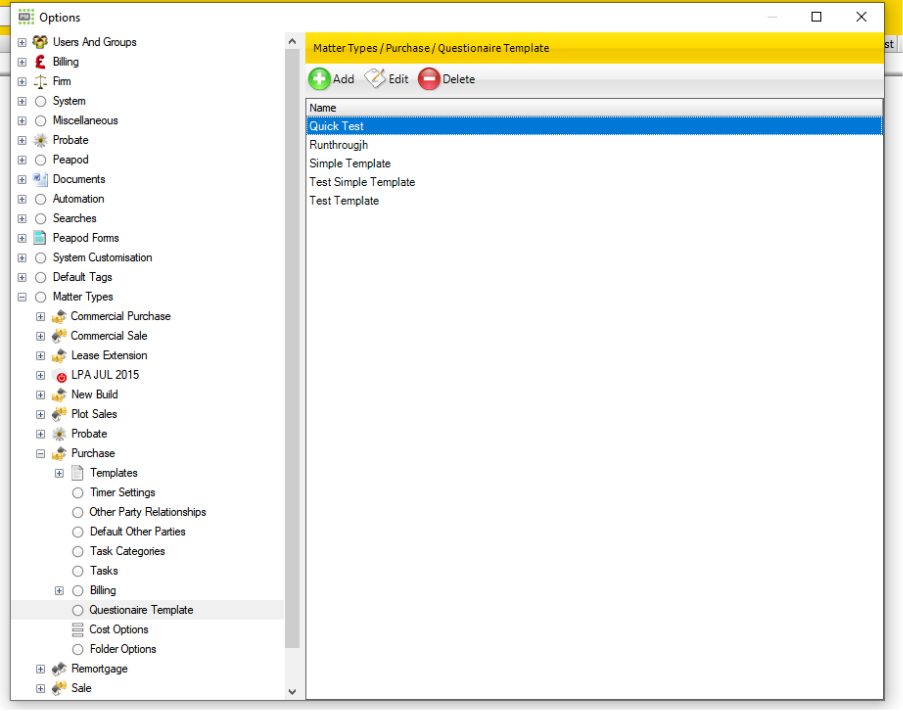Viewport: 903px width, 711px height.
Task: Select Task Categories in tree
Action: (x=127, y=551)
